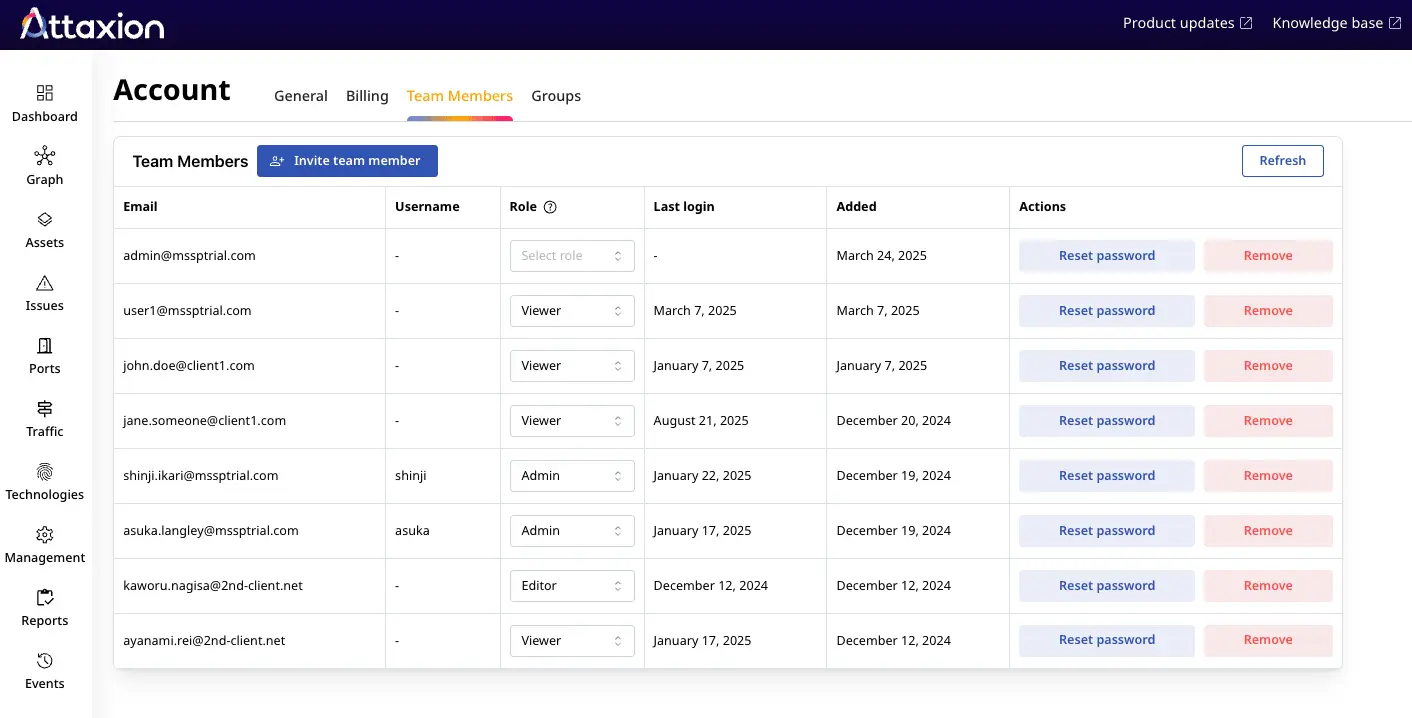1412x718 pixels.
Task: Open Viewer role dropdown for user1@mssptrial.com
Action: (x=572, y=311)
